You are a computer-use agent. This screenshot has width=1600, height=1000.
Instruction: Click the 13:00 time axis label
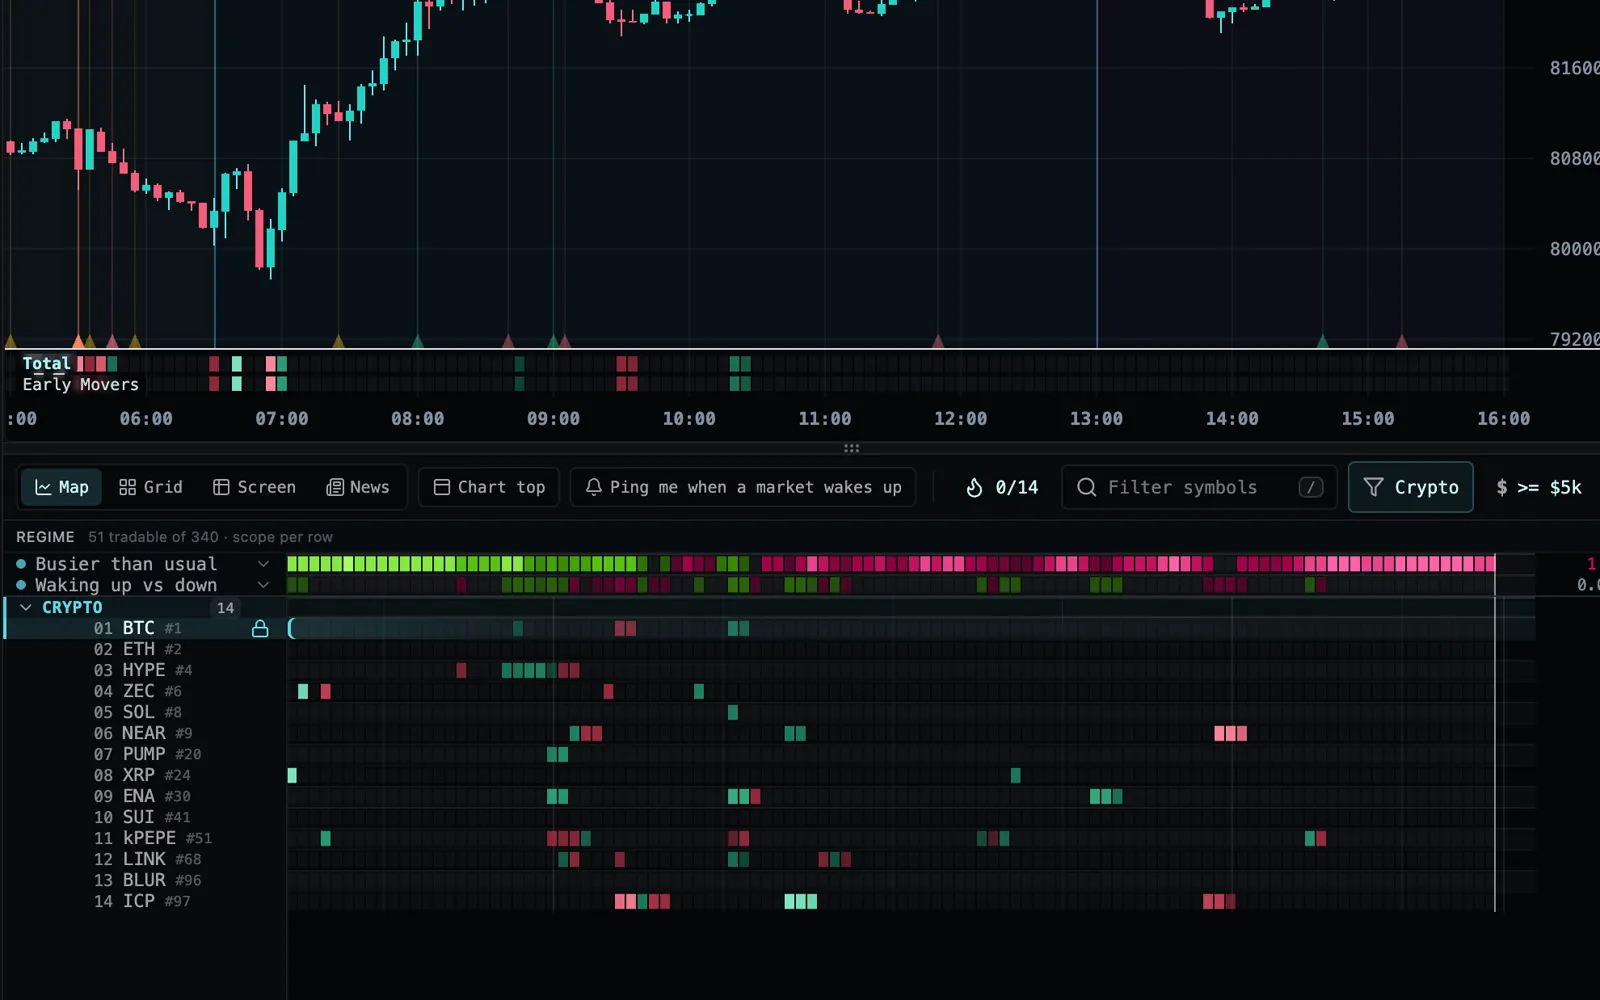pos(1096,419)
